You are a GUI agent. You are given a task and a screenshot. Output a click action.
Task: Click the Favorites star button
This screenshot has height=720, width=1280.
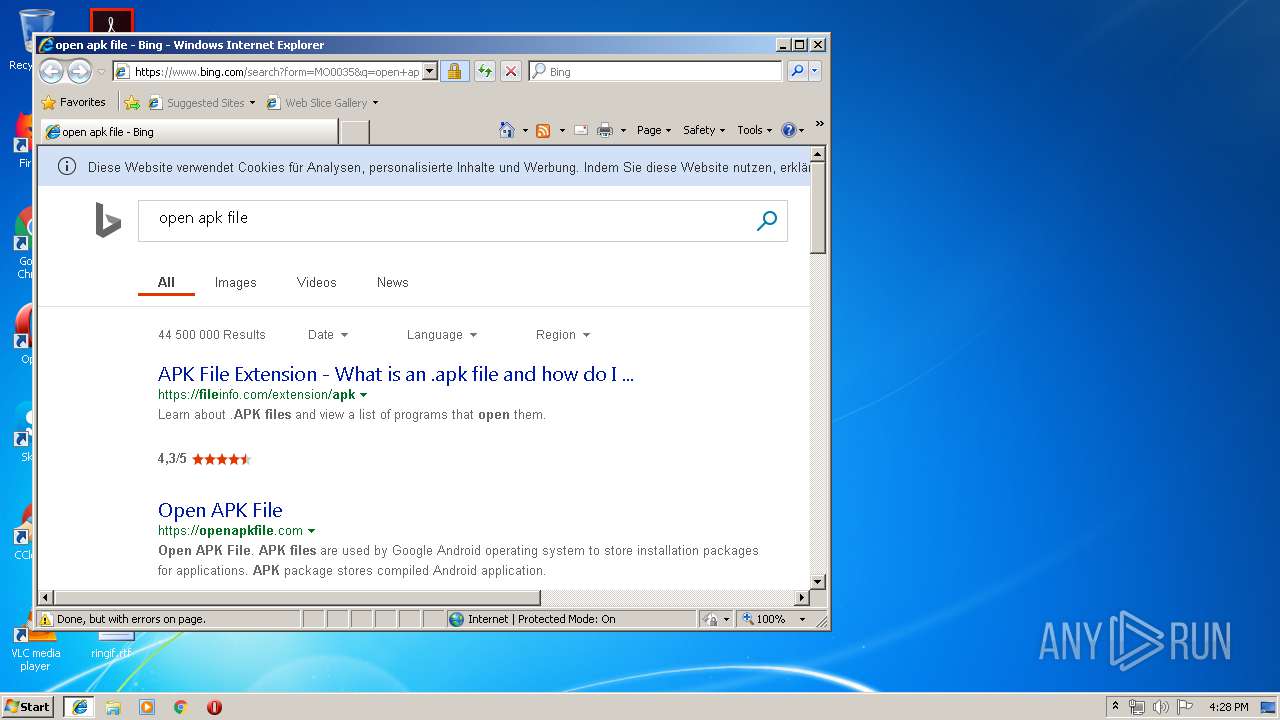pos(73,102)
